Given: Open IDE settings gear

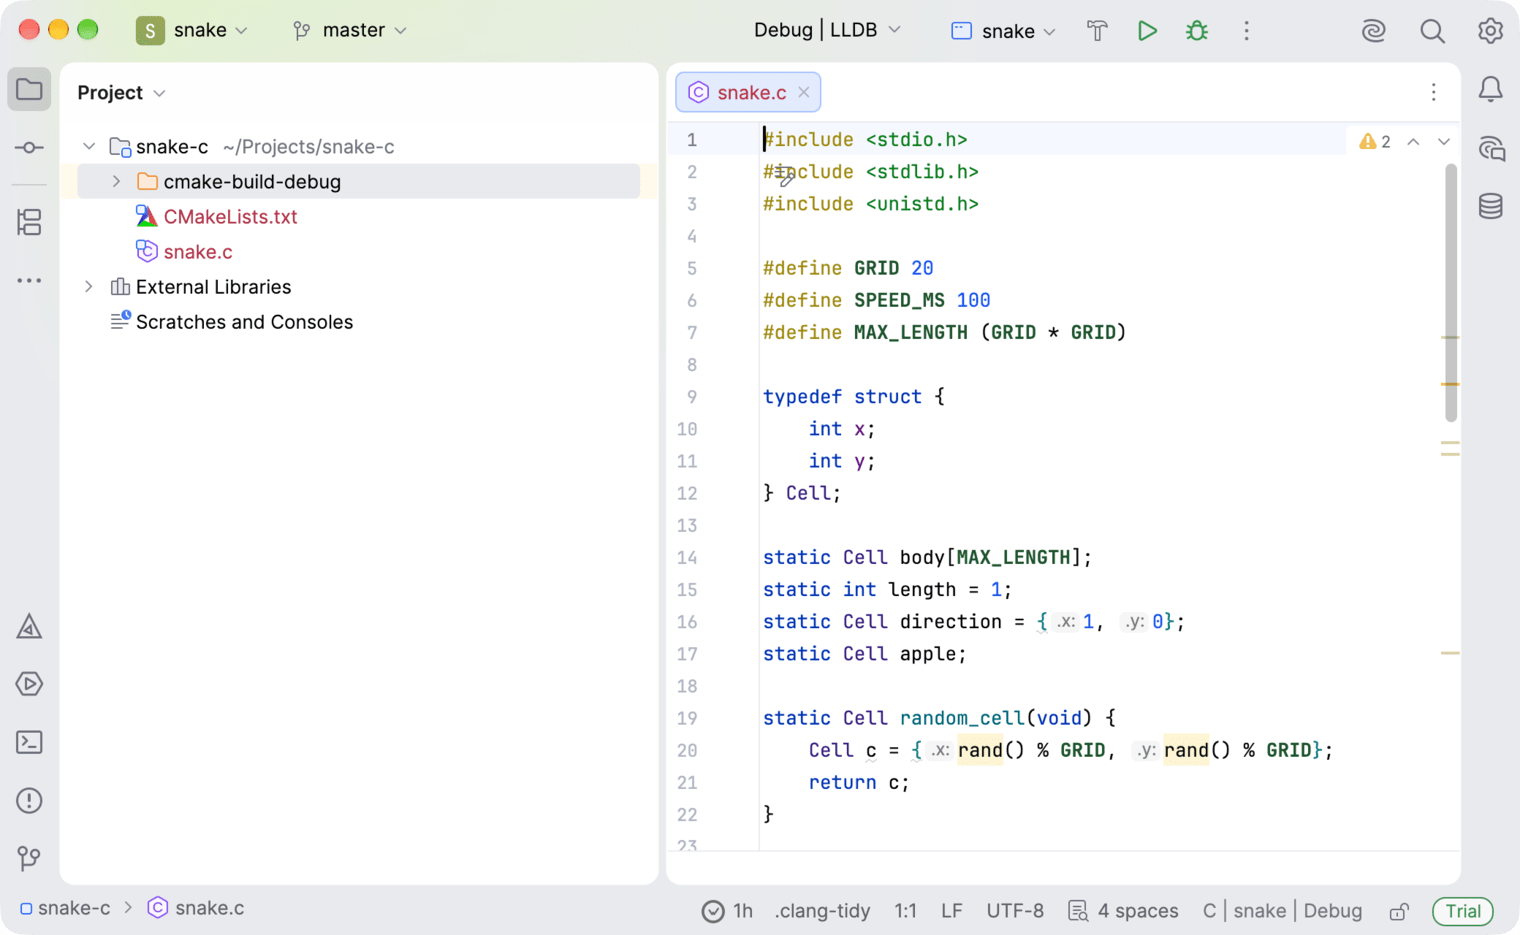Looking at the screenshot, I should coord(1490,31).
